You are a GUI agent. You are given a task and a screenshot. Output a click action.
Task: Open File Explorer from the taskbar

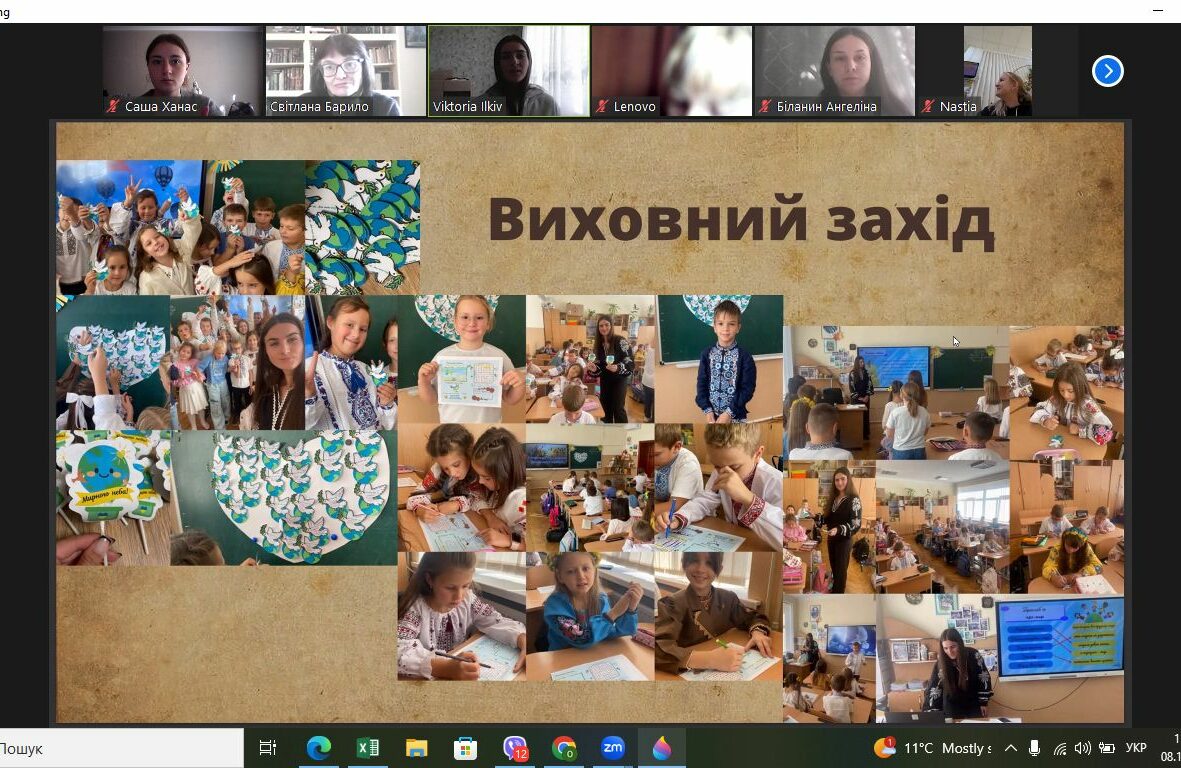(417, 747)
